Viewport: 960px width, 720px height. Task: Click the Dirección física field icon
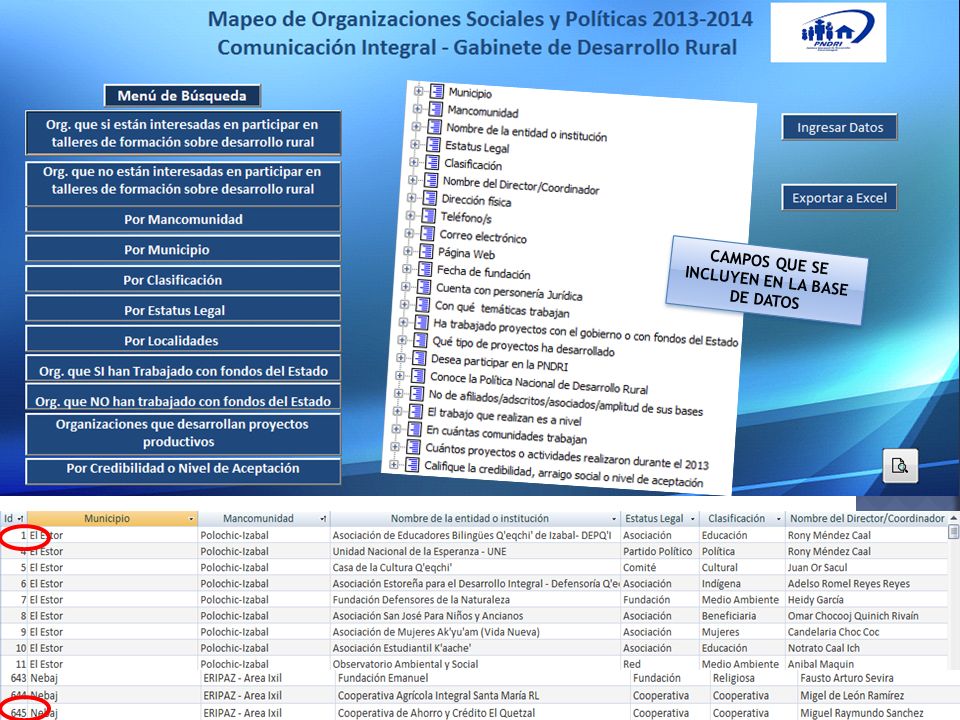pos(430,198)
